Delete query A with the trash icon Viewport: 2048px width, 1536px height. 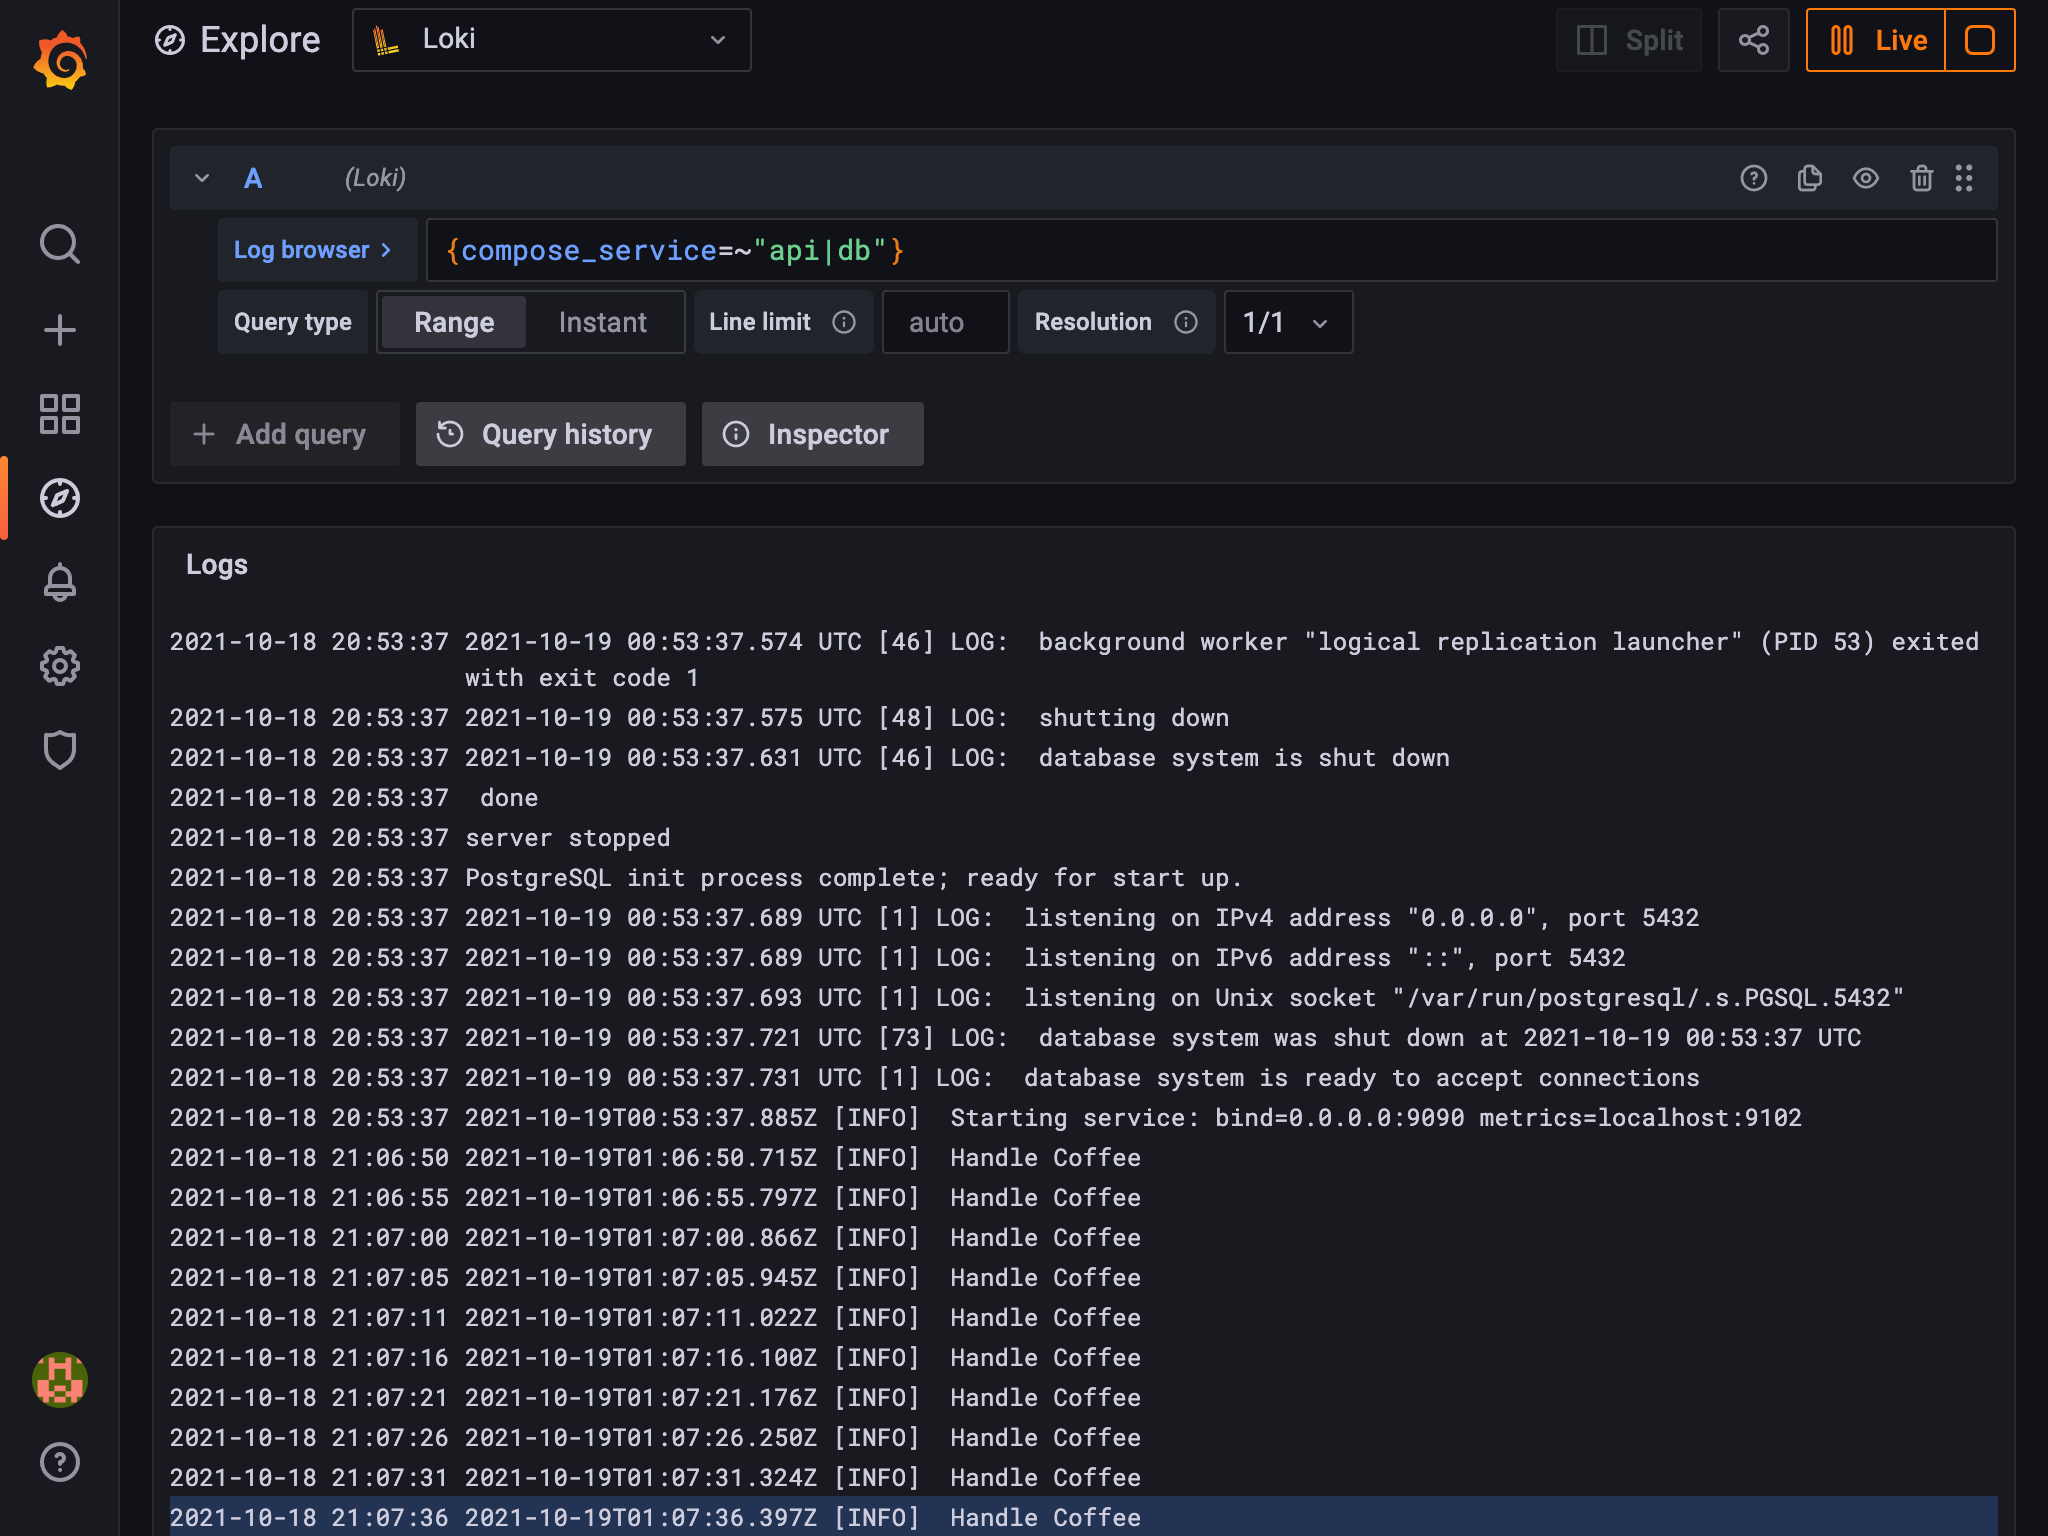pyautogui.click(x=1921, y=178)
